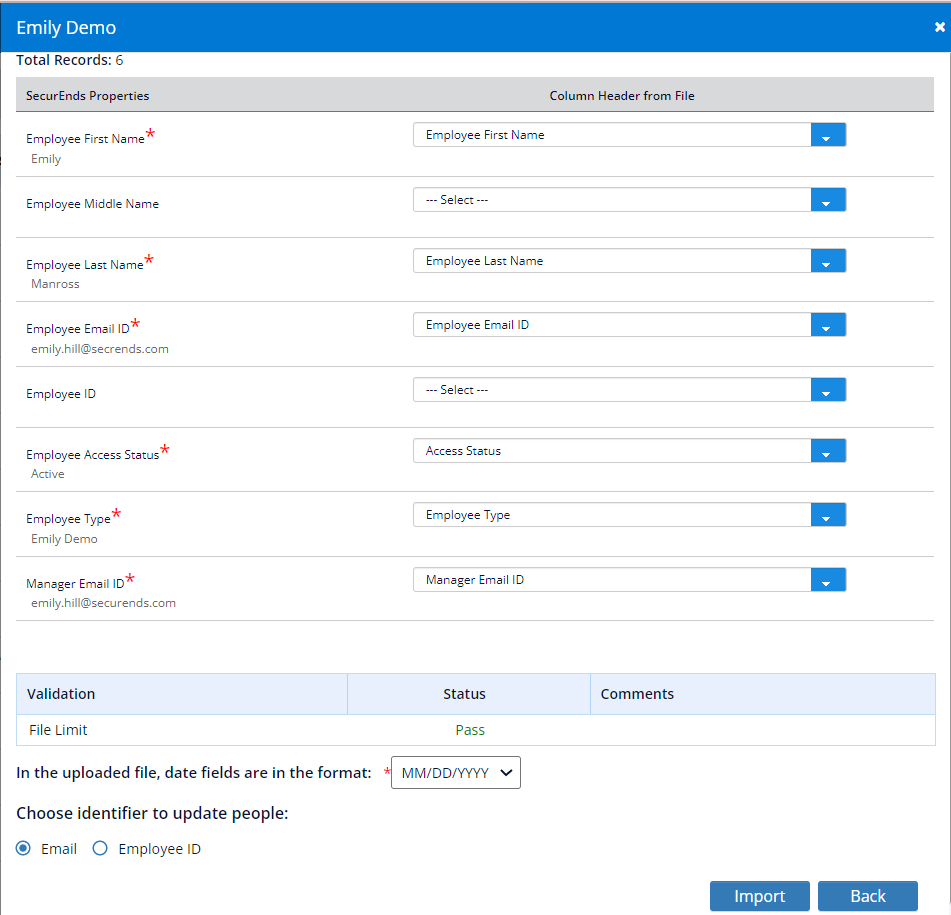Click the sample email emily.hill@secrends.com

[100, 349]
